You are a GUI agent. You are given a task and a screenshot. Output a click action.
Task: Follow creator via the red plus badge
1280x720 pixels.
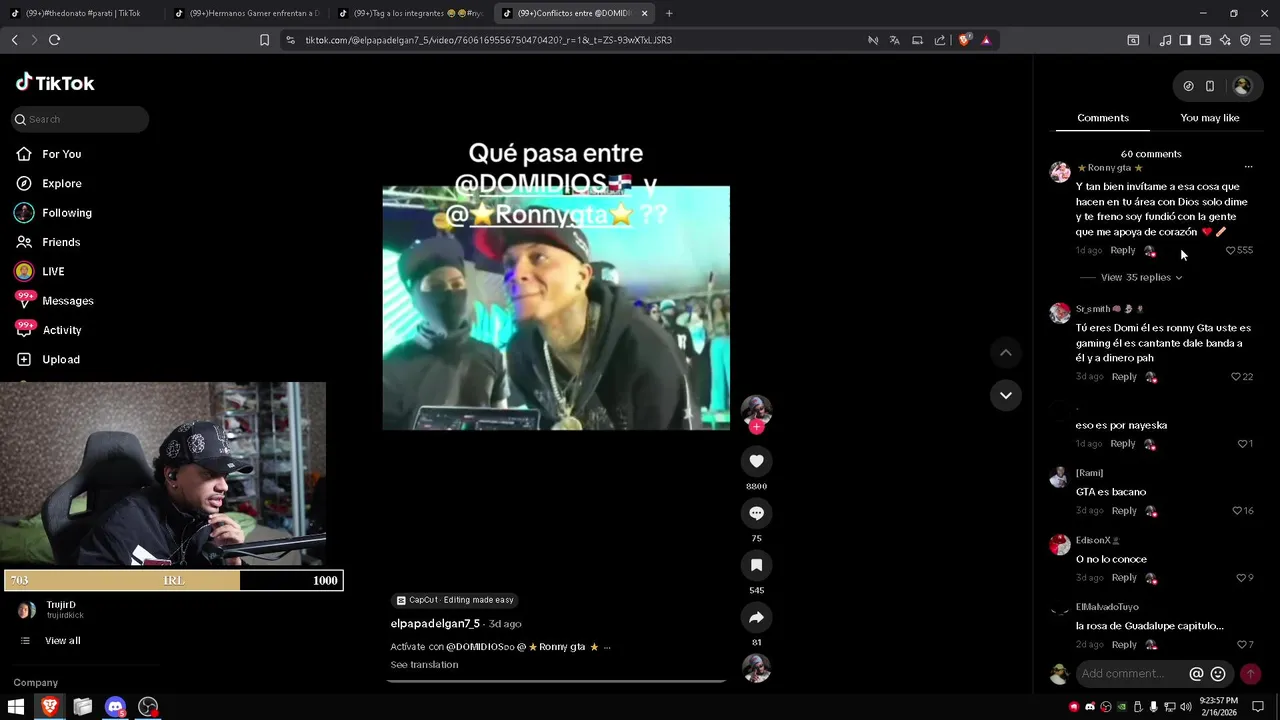pos(756,427)
